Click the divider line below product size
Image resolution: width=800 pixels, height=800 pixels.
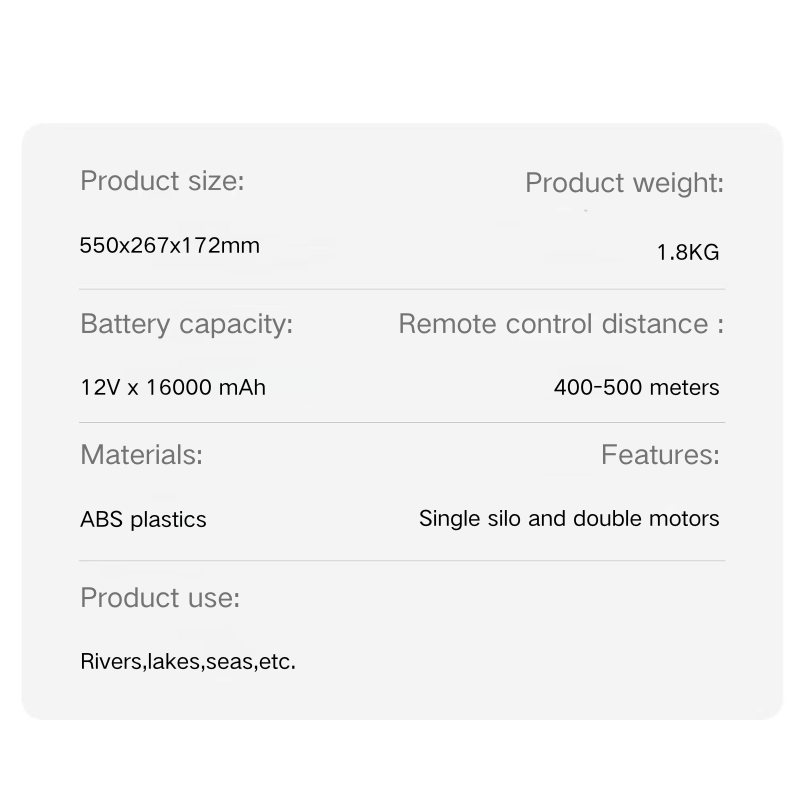(402, 289)
